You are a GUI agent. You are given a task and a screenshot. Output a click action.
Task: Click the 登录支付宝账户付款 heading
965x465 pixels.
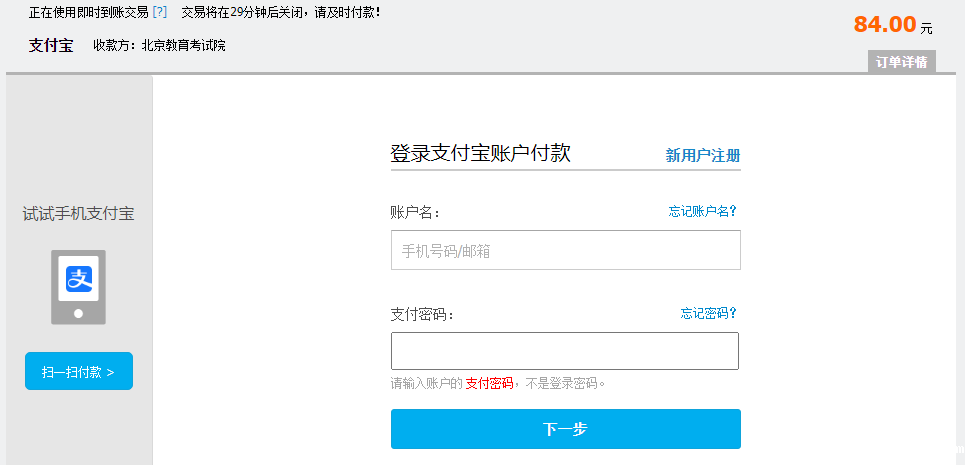(x=480, y=154)
